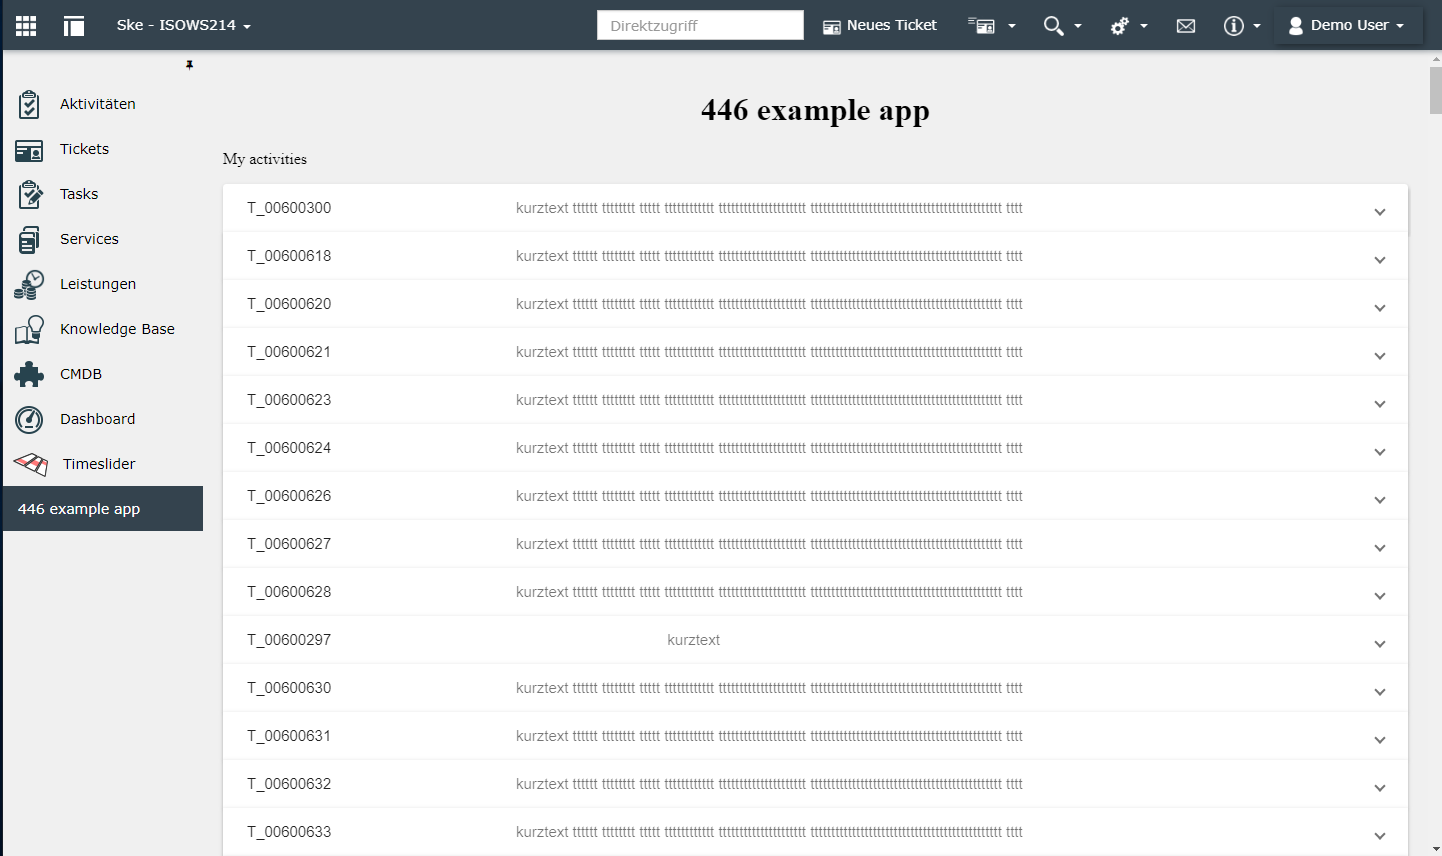
Task: Open the settings gears dropdown
Action: pos(1129,26)
